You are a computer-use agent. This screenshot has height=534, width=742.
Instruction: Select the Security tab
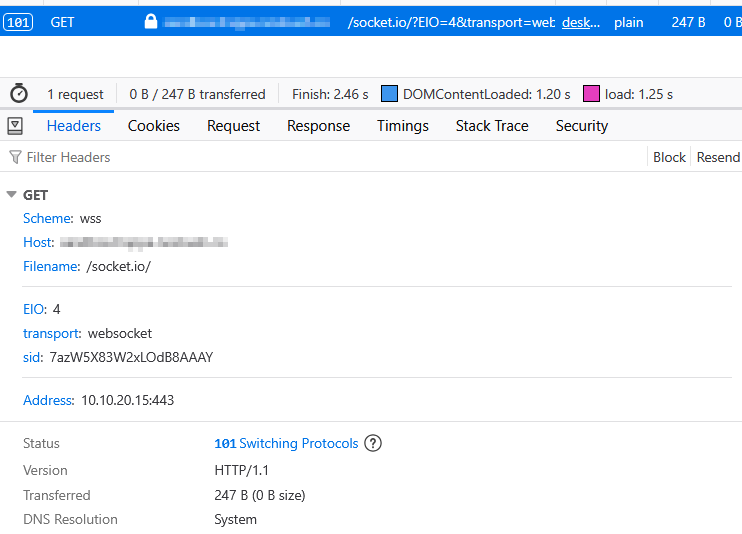[x=581, y=126]
